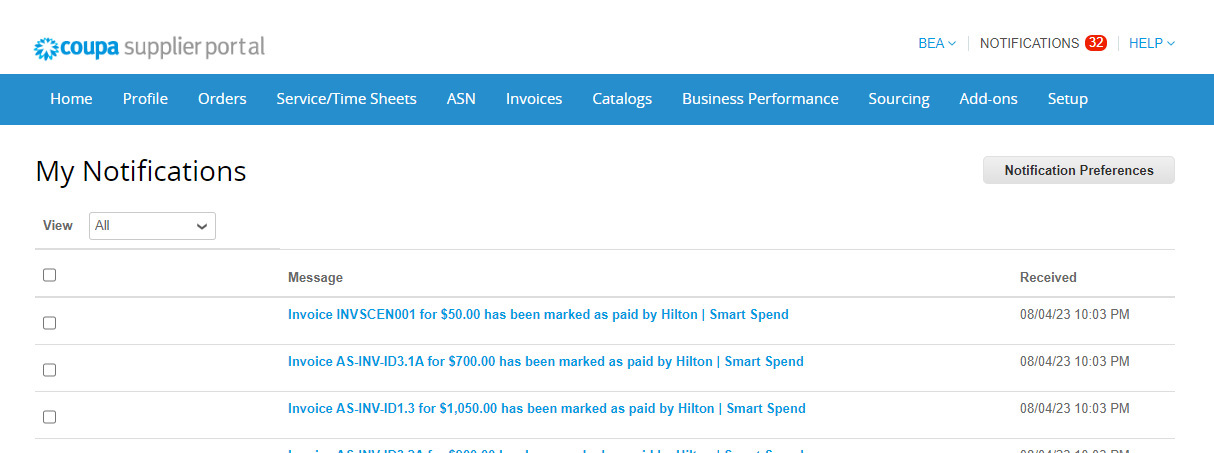Viewport: 1214px width, 453px height.
Task: Open the AS-INV-ID1.3 $1,050.00 invoice message
Action: (x=546, y=408)
